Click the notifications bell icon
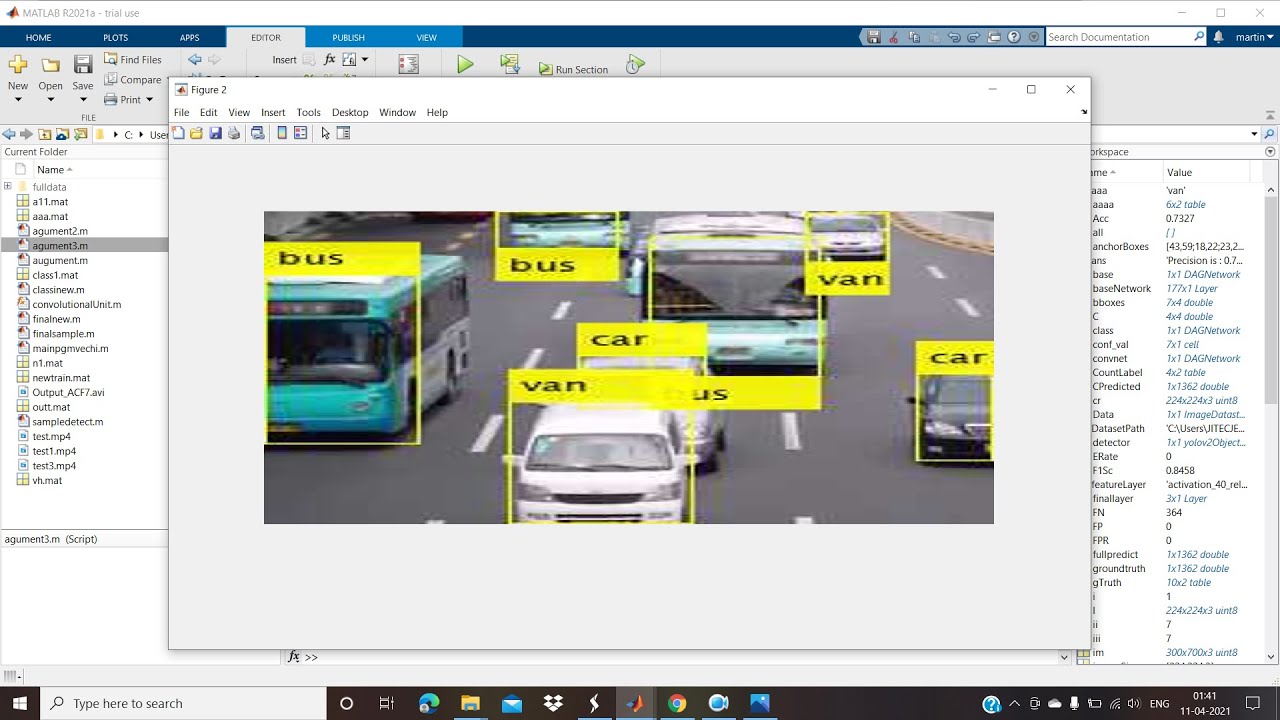 pyautogui.click(x=1218, y=37)
